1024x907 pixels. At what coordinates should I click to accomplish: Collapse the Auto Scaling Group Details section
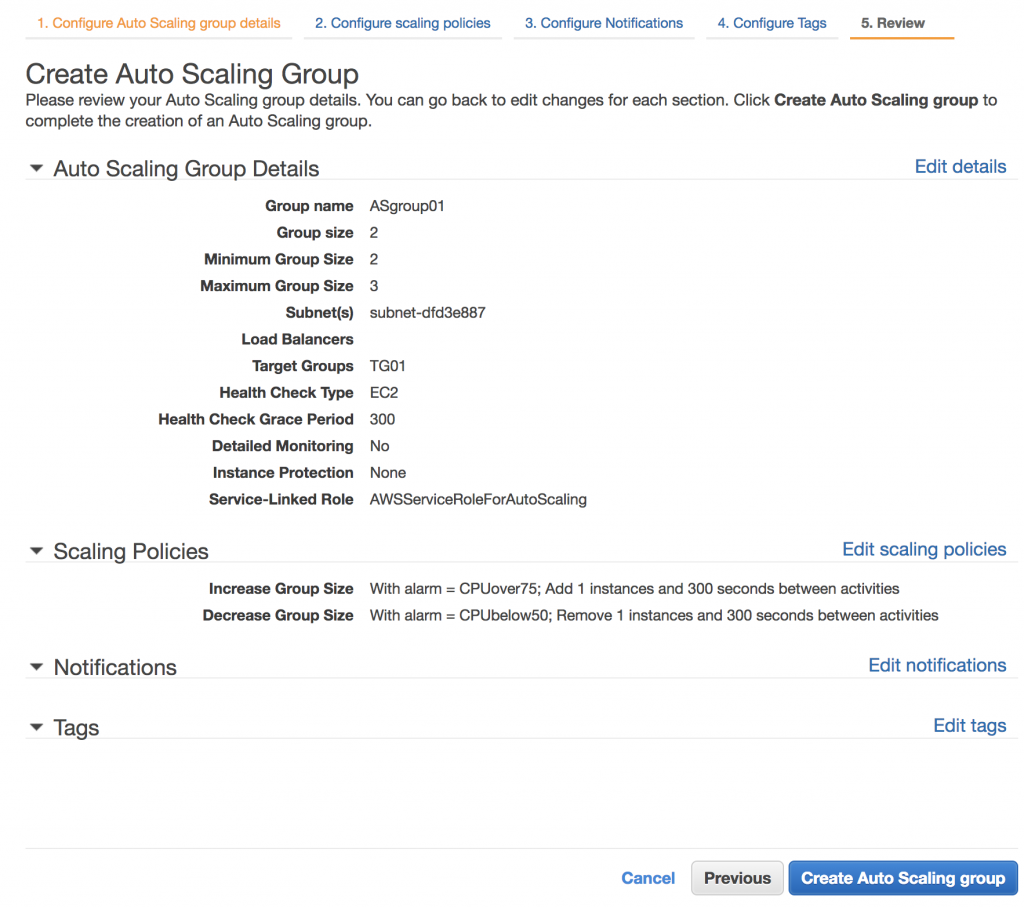[x=36, y=168]
